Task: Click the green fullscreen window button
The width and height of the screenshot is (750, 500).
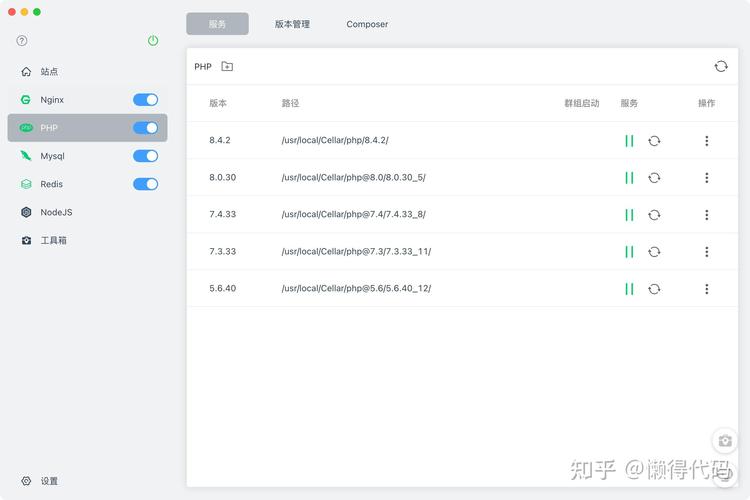Action: 37,12
